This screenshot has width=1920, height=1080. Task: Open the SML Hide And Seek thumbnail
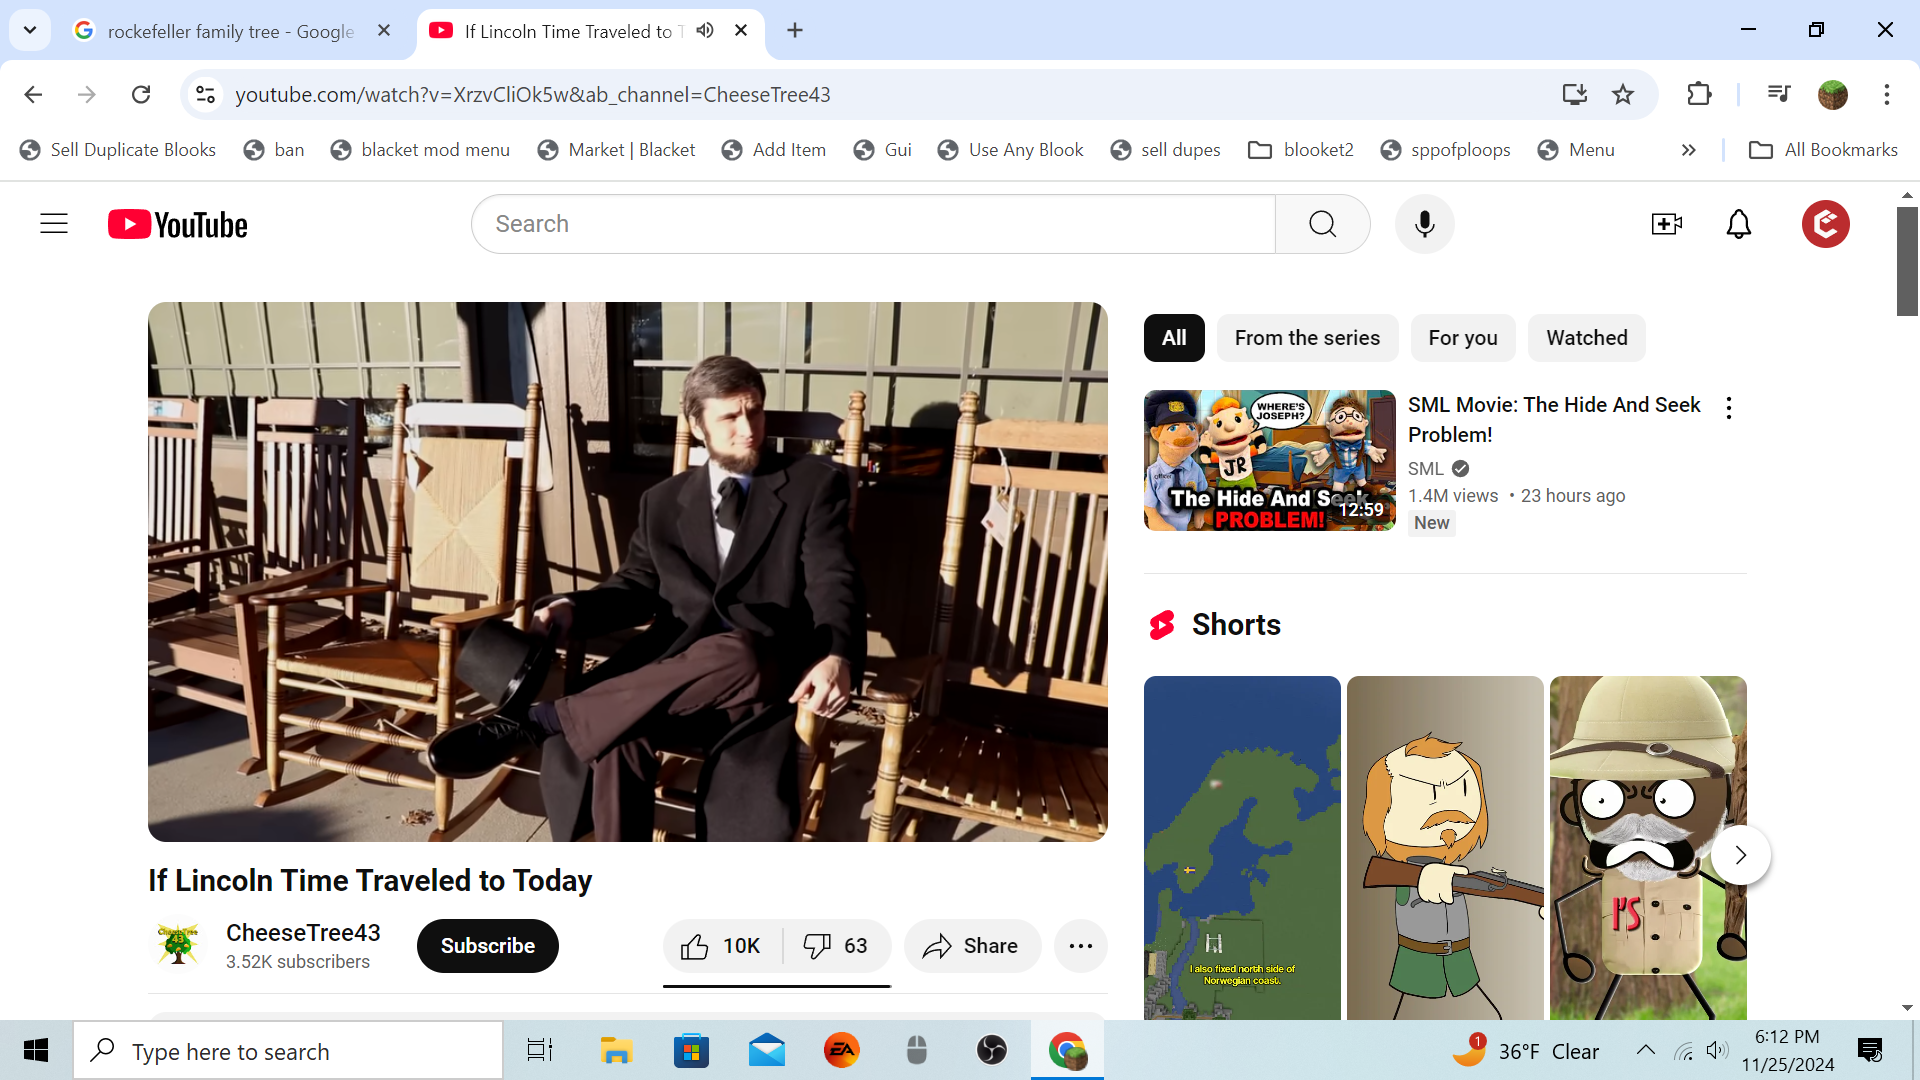tap(1269, 460)
